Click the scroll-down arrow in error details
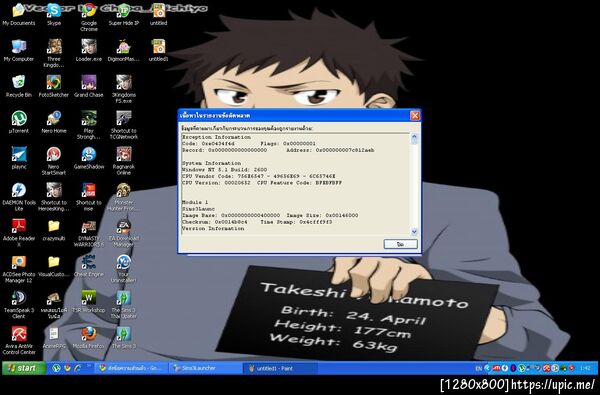The width and height of the screenshot is (600, 395). pos(414,231)
